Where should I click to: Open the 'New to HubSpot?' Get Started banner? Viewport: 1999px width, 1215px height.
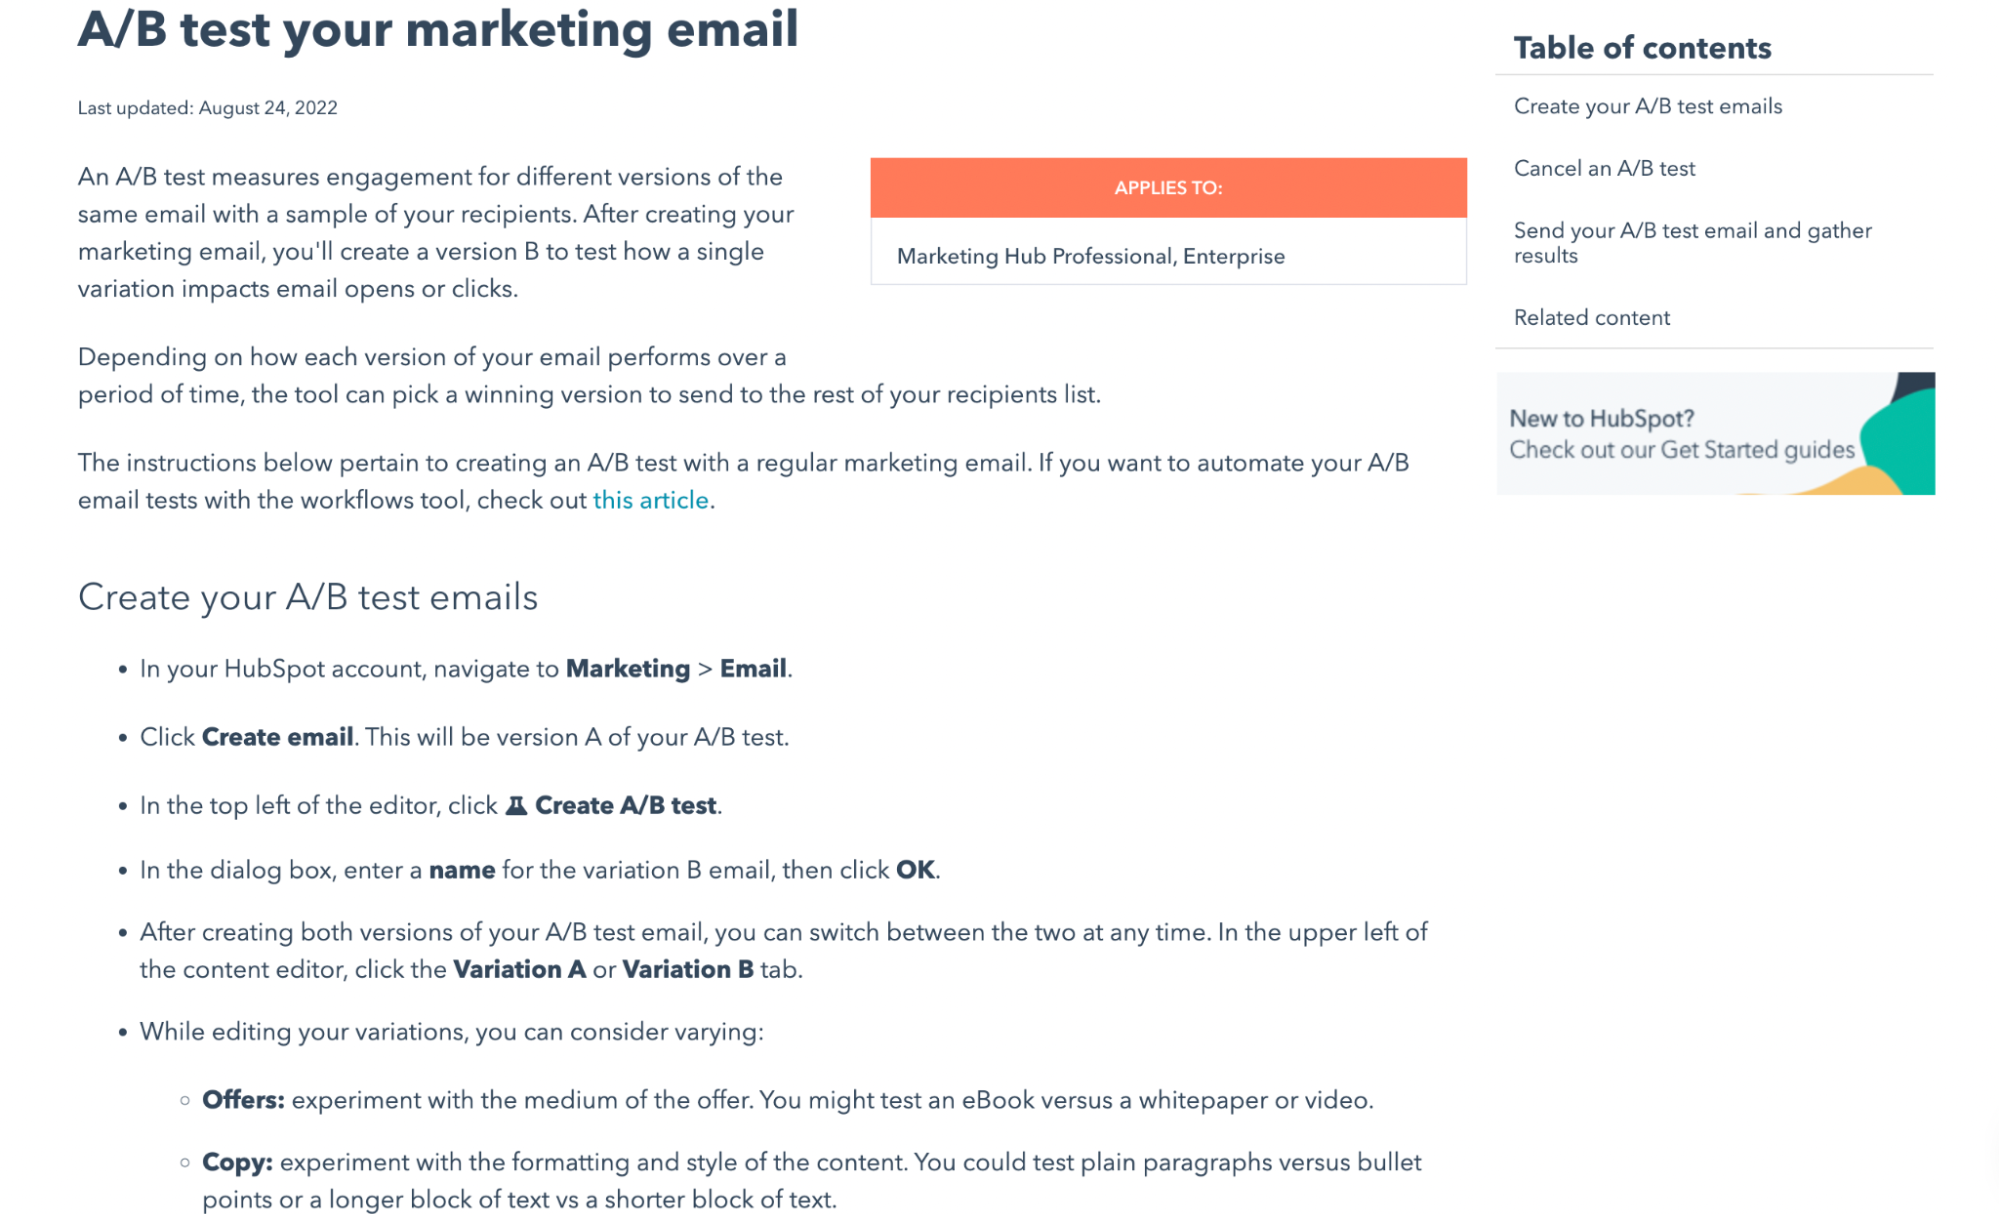1715,433
